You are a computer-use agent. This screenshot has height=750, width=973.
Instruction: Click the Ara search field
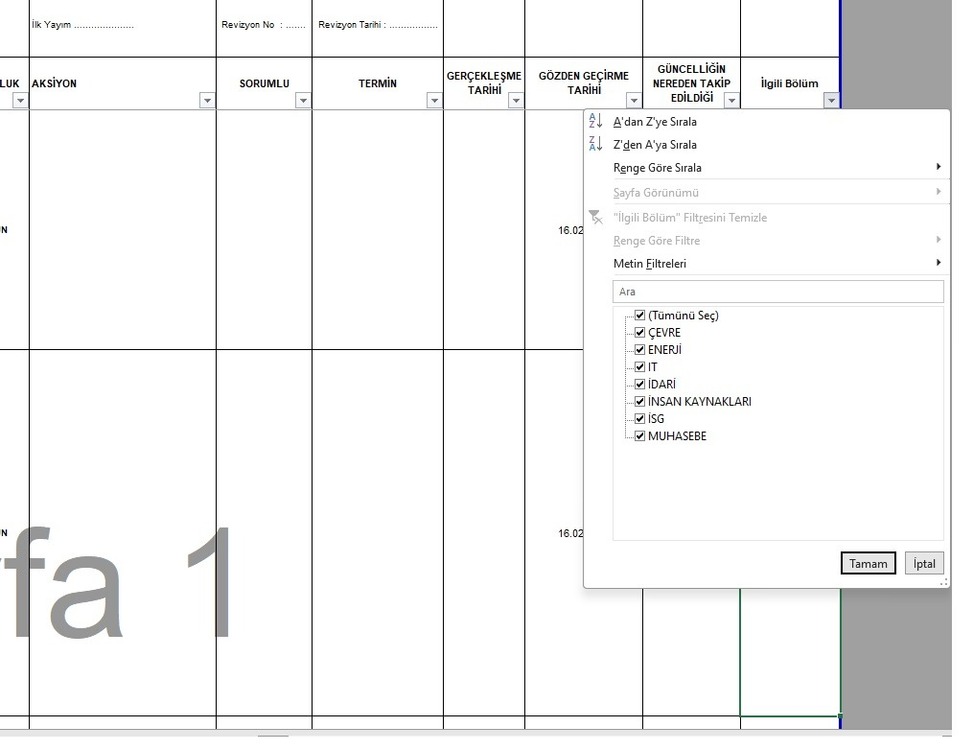click(778, 292)
